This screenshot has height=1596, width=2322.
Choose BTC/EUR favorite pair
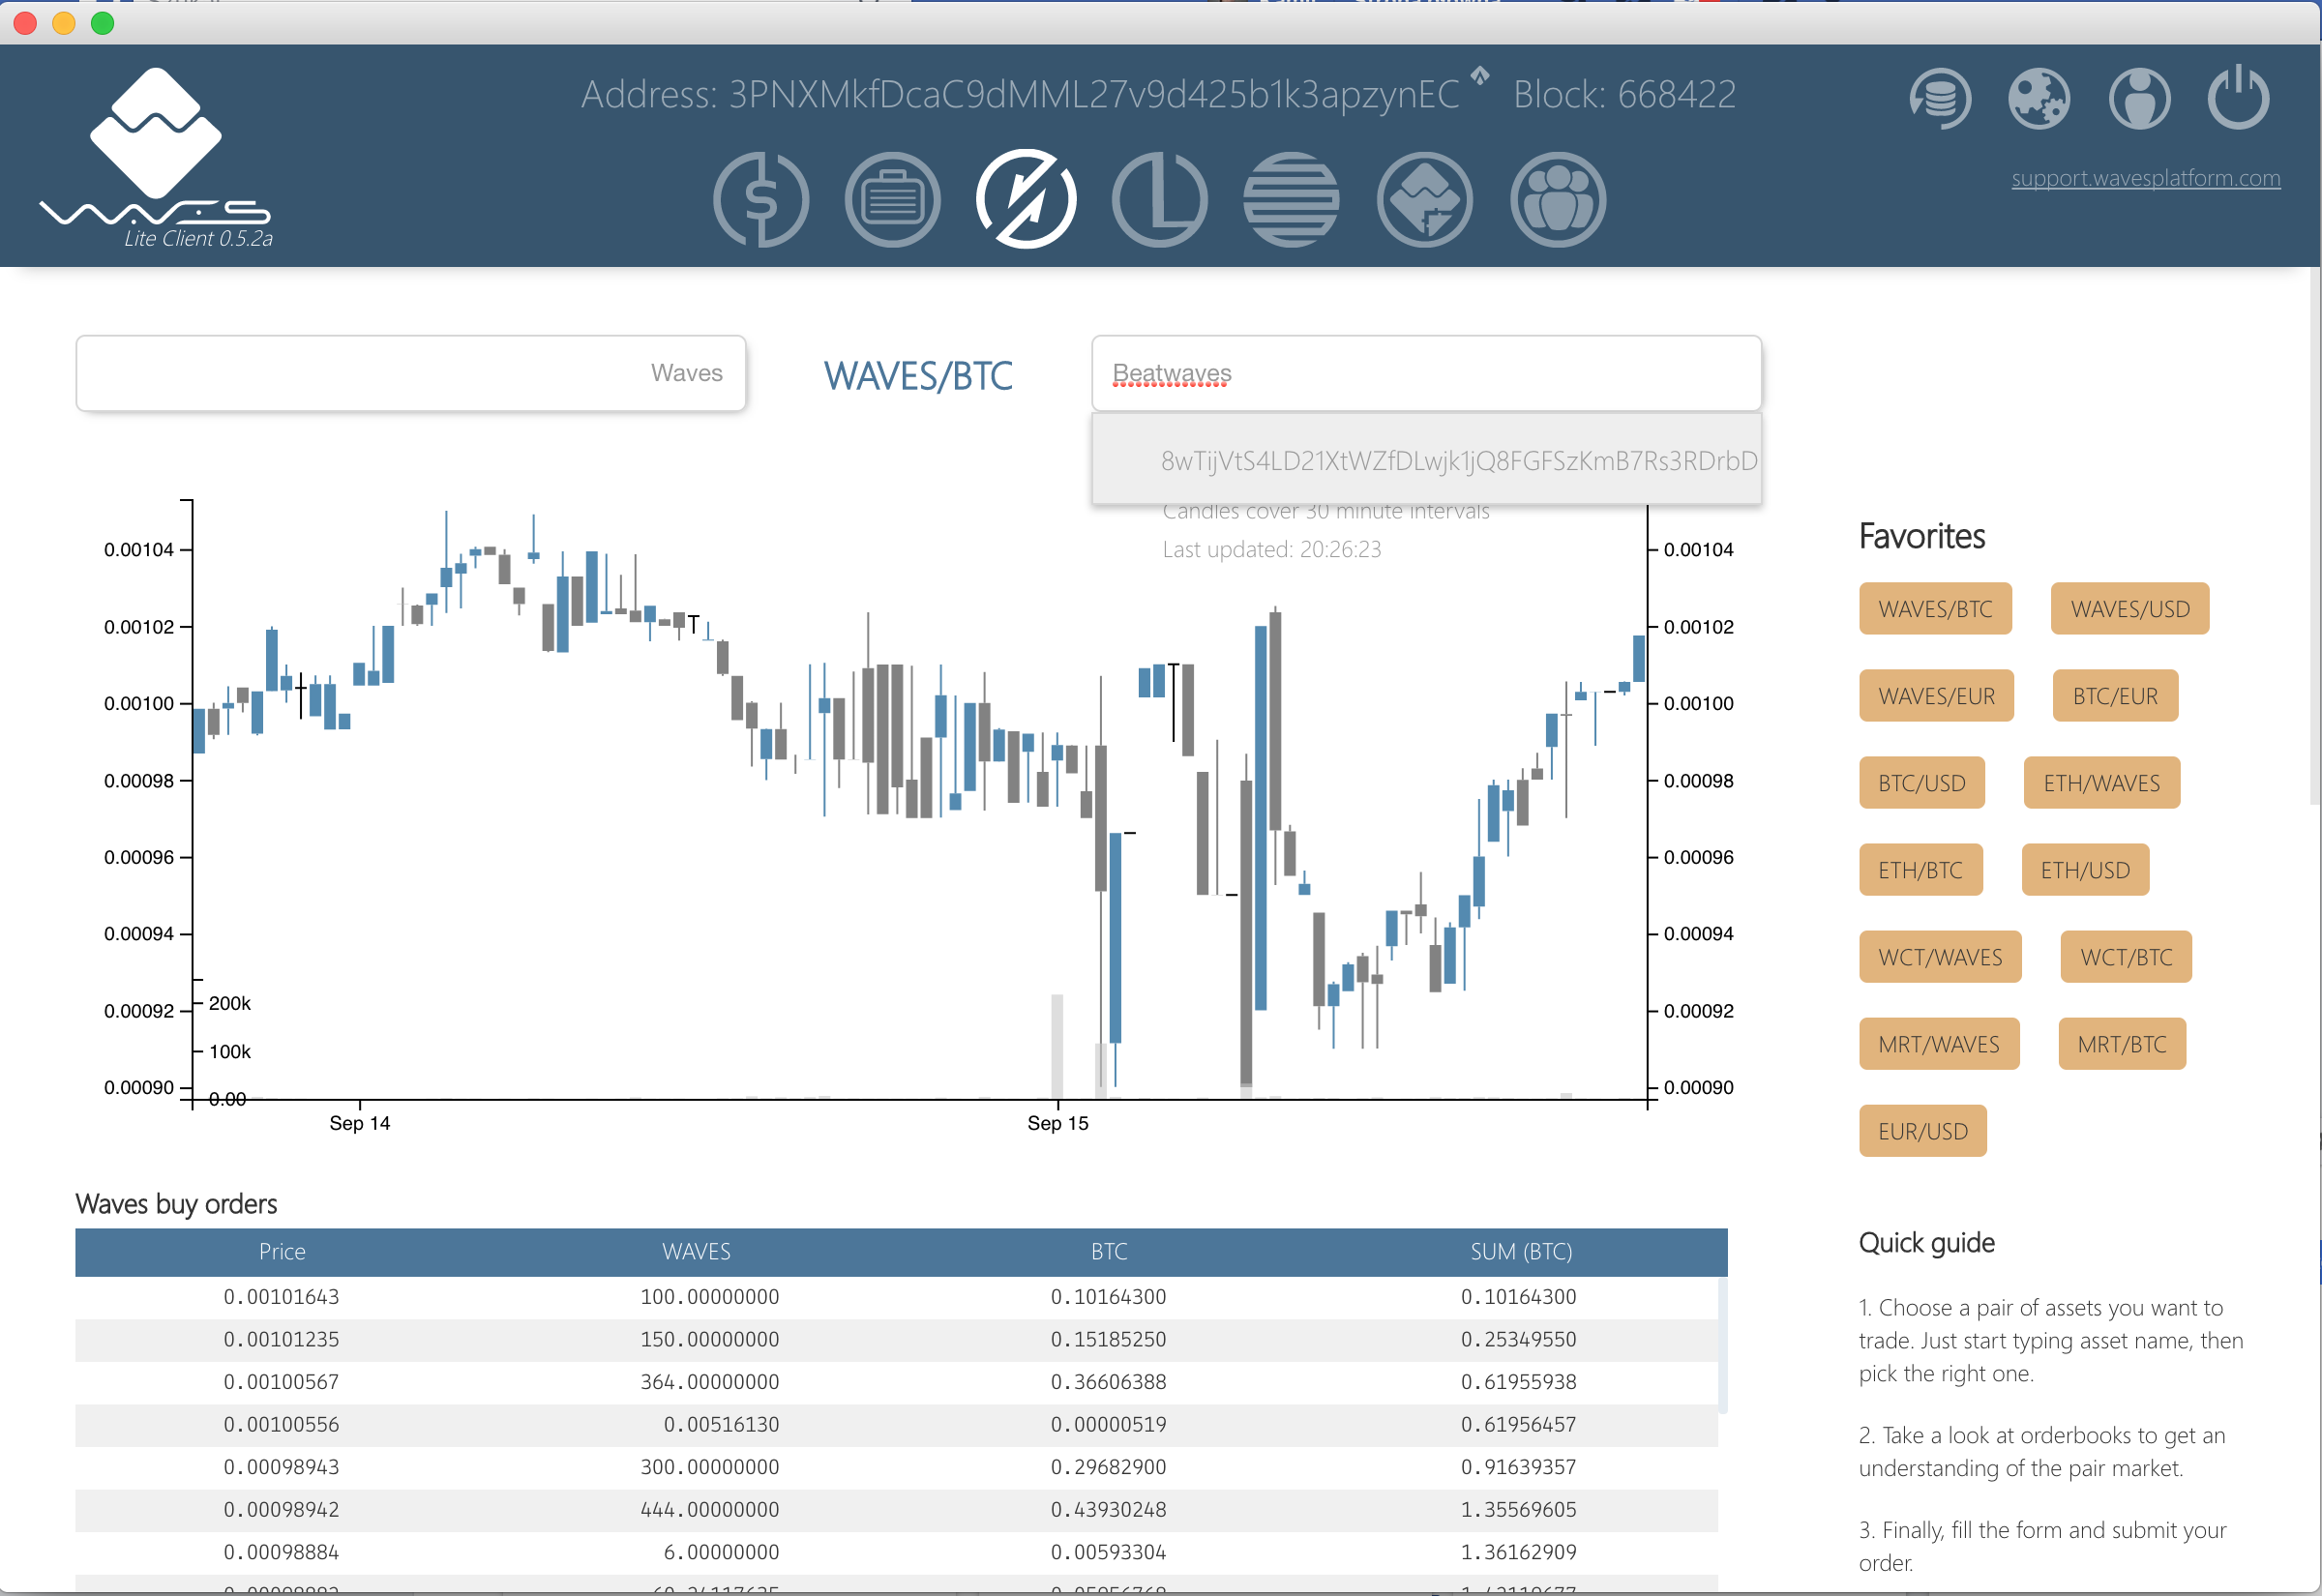[x=2115, y=695]
